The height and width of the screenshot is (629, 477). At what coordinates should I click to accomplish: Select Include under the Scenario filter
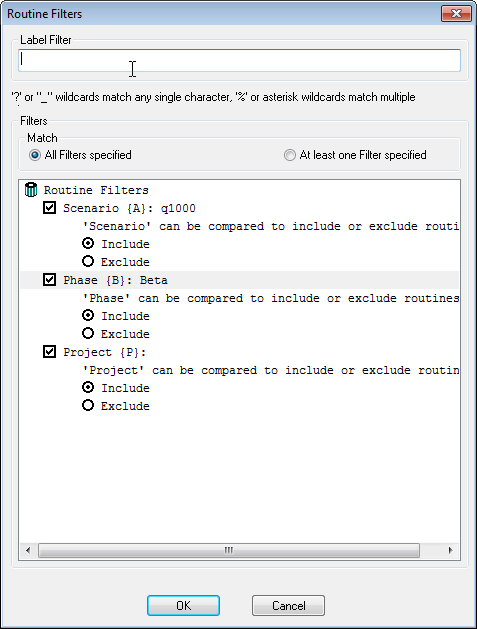click(x=88, y=243)
